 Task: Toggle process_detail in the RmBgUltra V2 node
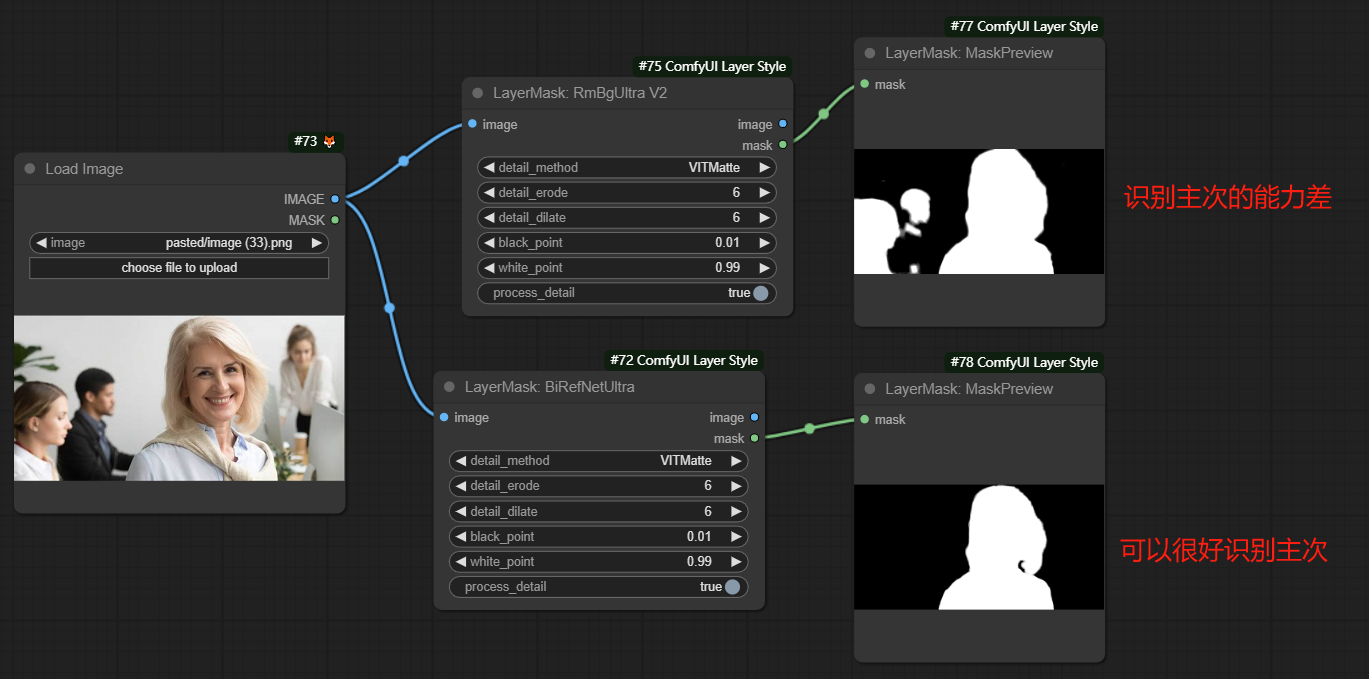[760, 293]
